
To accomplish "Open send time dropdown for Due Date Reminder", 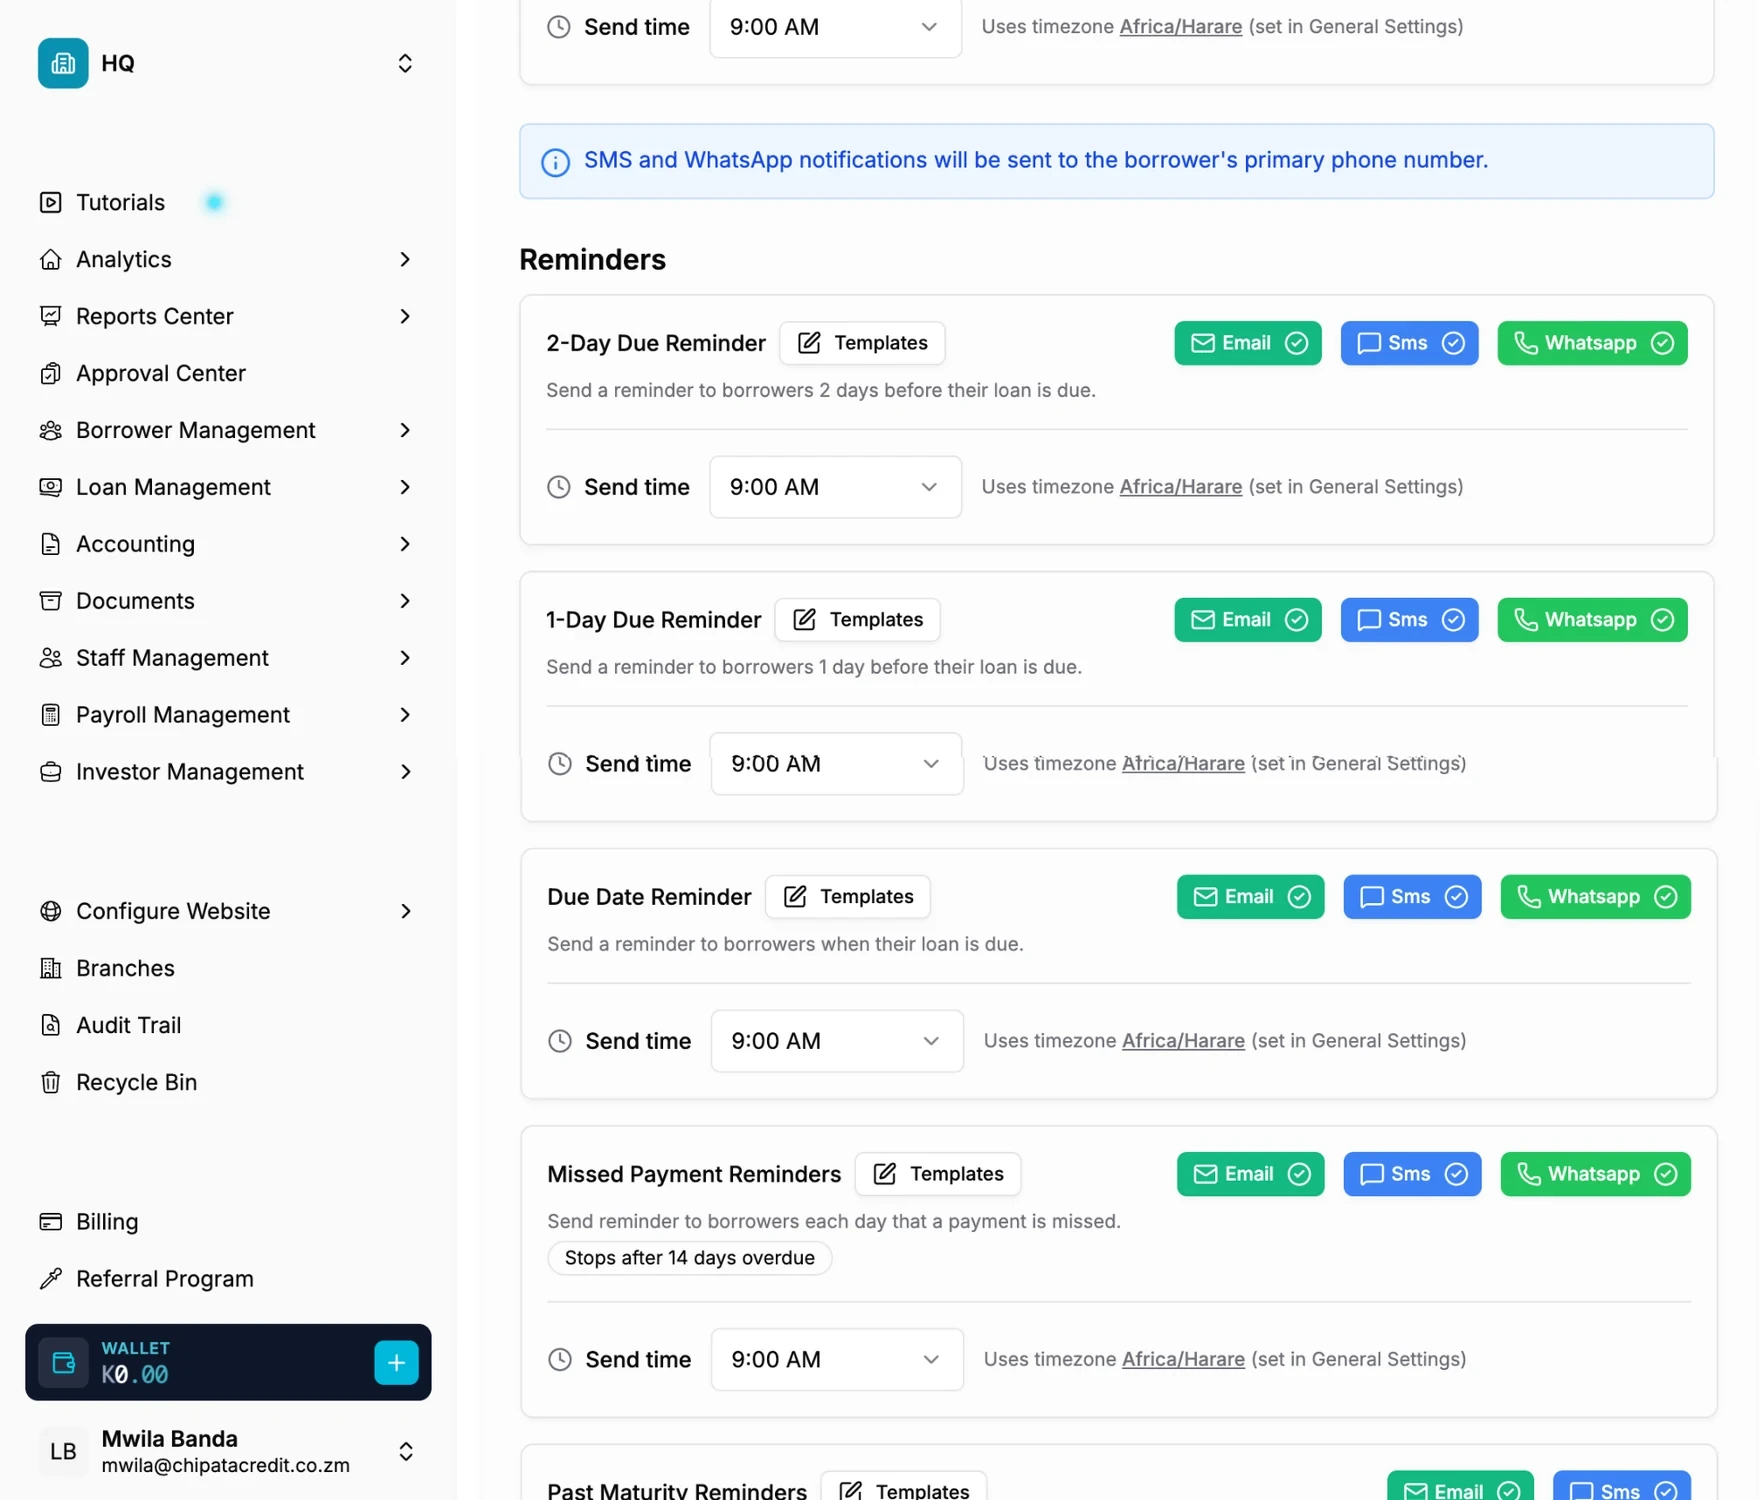I will tap(836, 1041).
